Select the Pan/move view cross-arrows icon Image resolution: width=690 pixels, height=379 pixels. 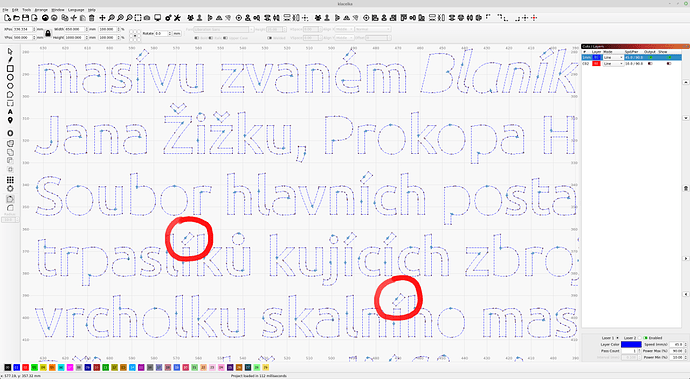[x=102, y=18]
